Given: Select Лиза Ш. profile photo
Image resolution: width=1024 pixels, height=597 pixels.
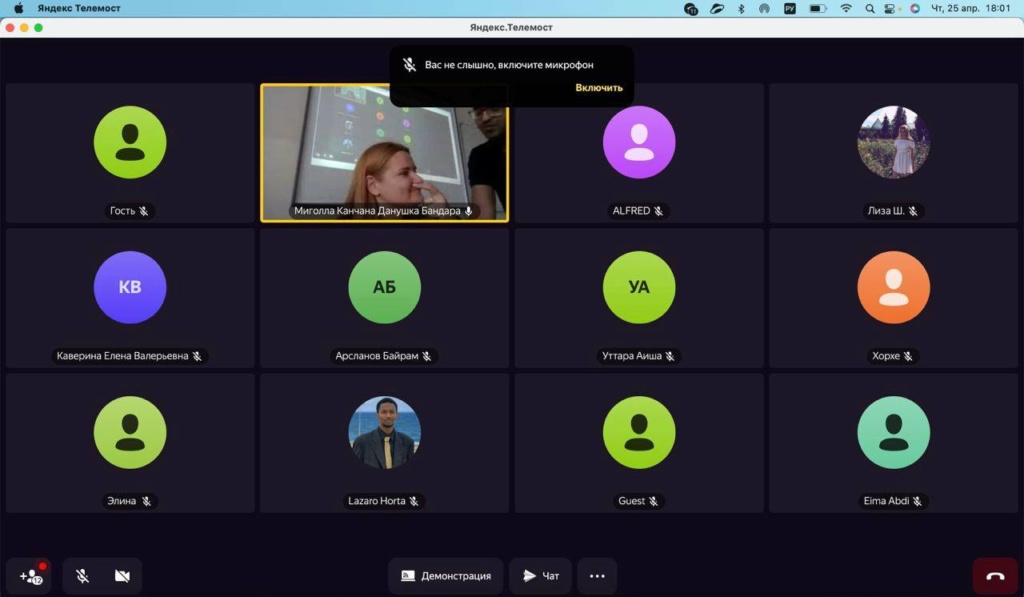Looking at the screenshot, I should point(893,142).
